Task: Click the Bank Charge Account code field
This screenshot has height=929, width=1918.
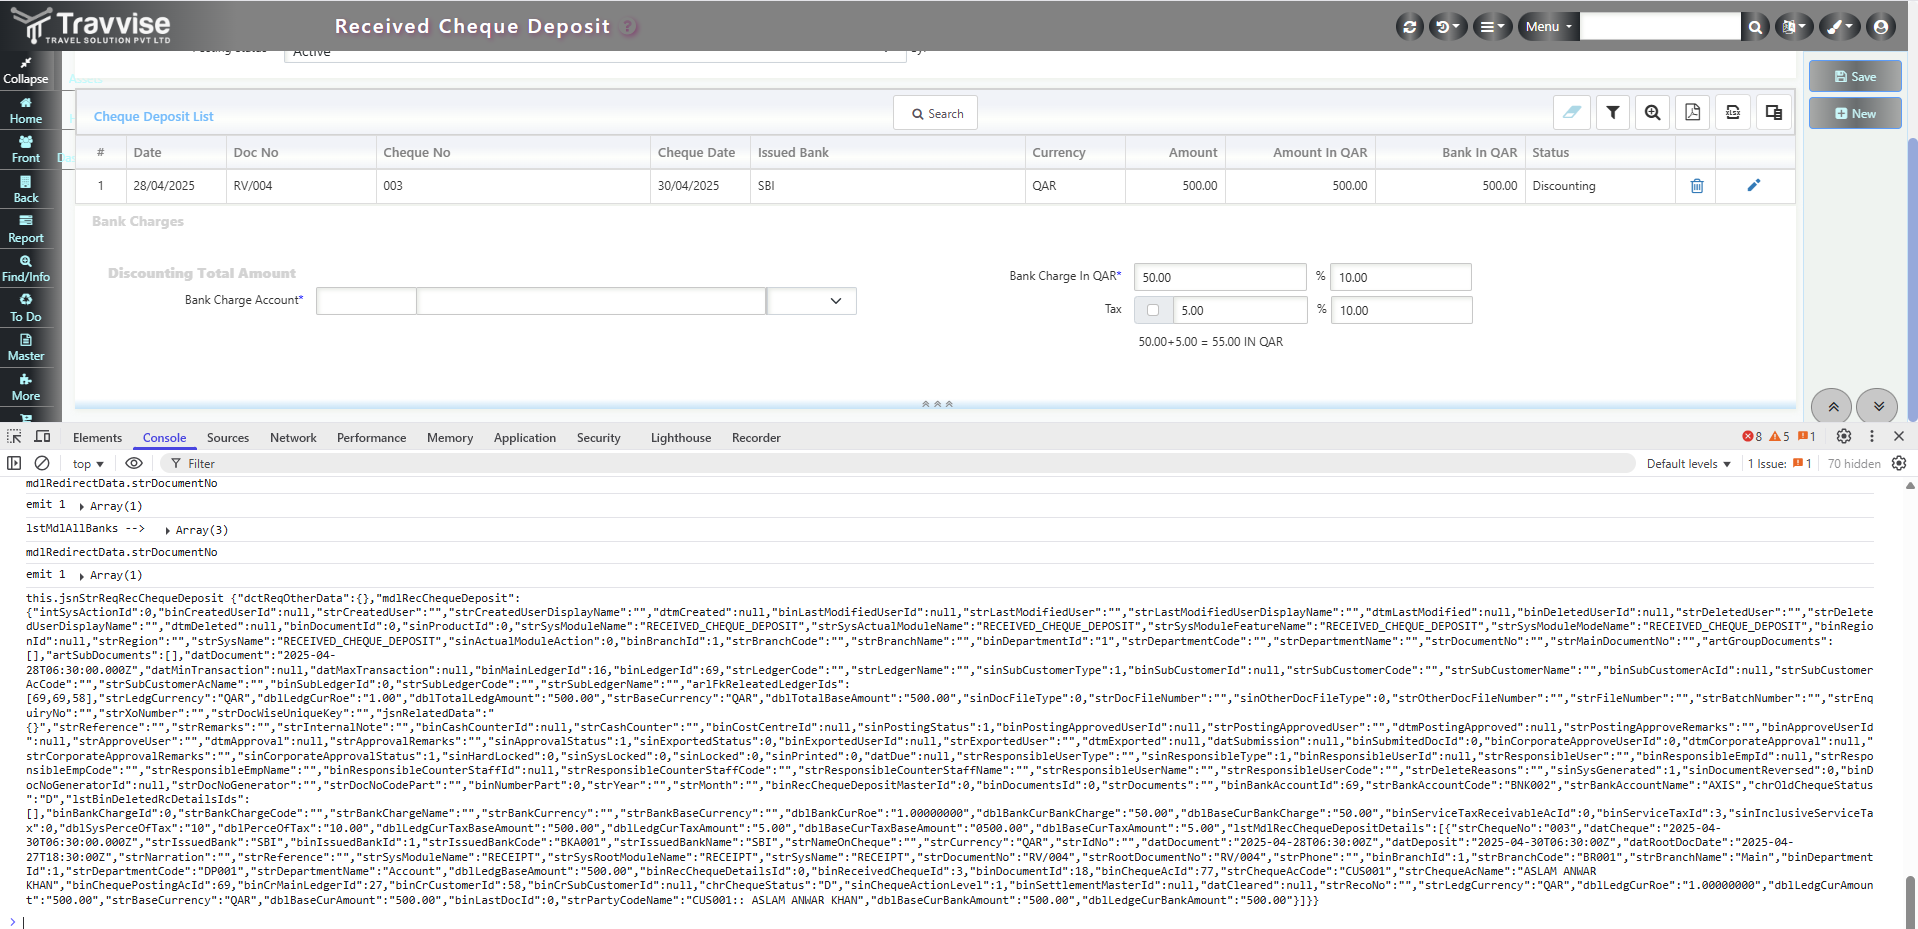Action: (x=366, y=301)
